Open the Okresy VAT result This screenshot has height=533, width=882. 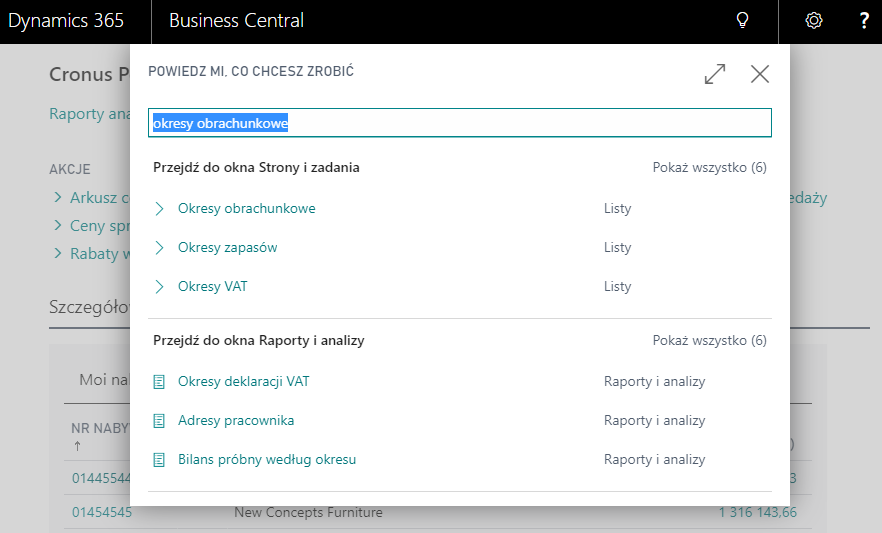point(213,287)
